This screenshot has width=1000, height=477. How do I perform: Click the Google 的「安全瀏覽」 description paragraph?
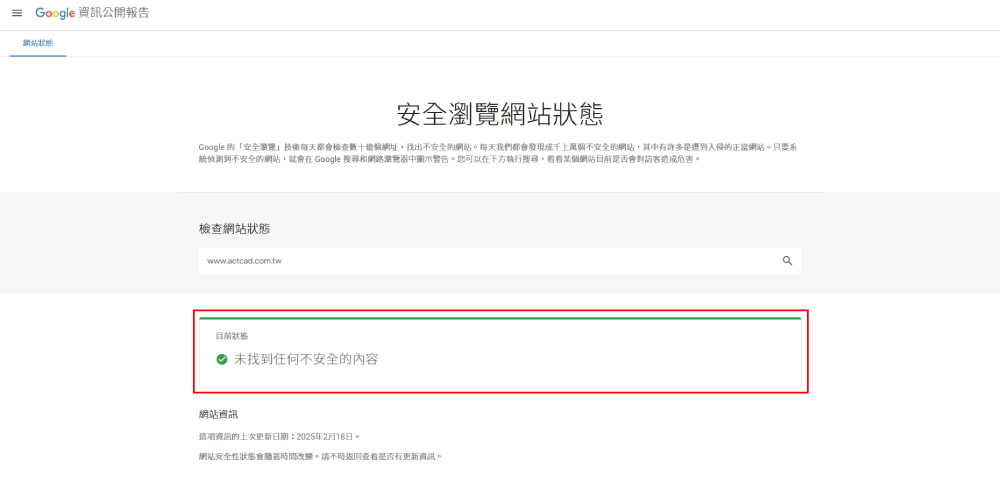(x=498, y=153)
